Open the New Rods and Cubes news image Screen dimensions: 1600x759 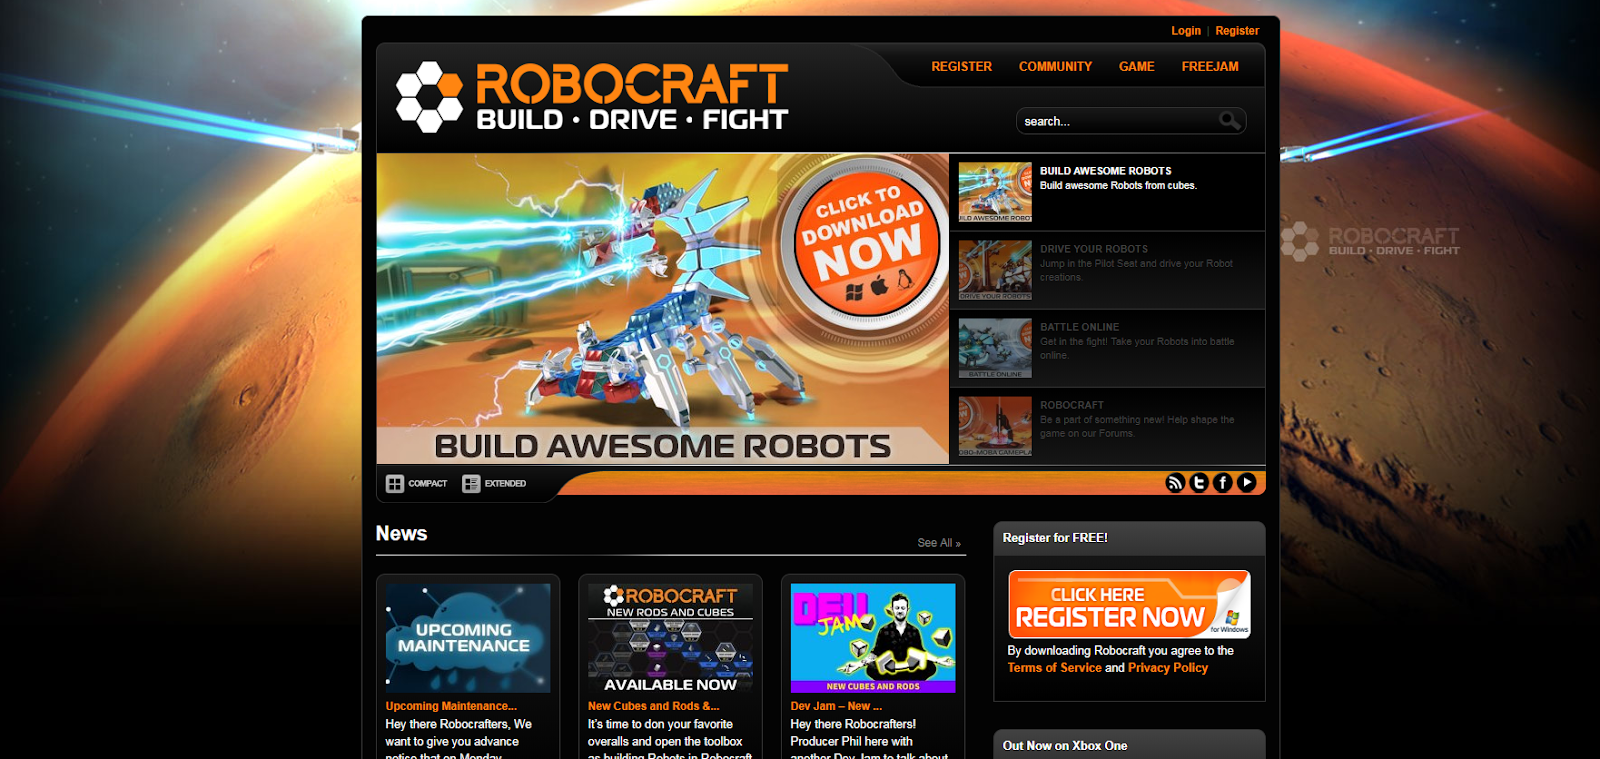670,638
